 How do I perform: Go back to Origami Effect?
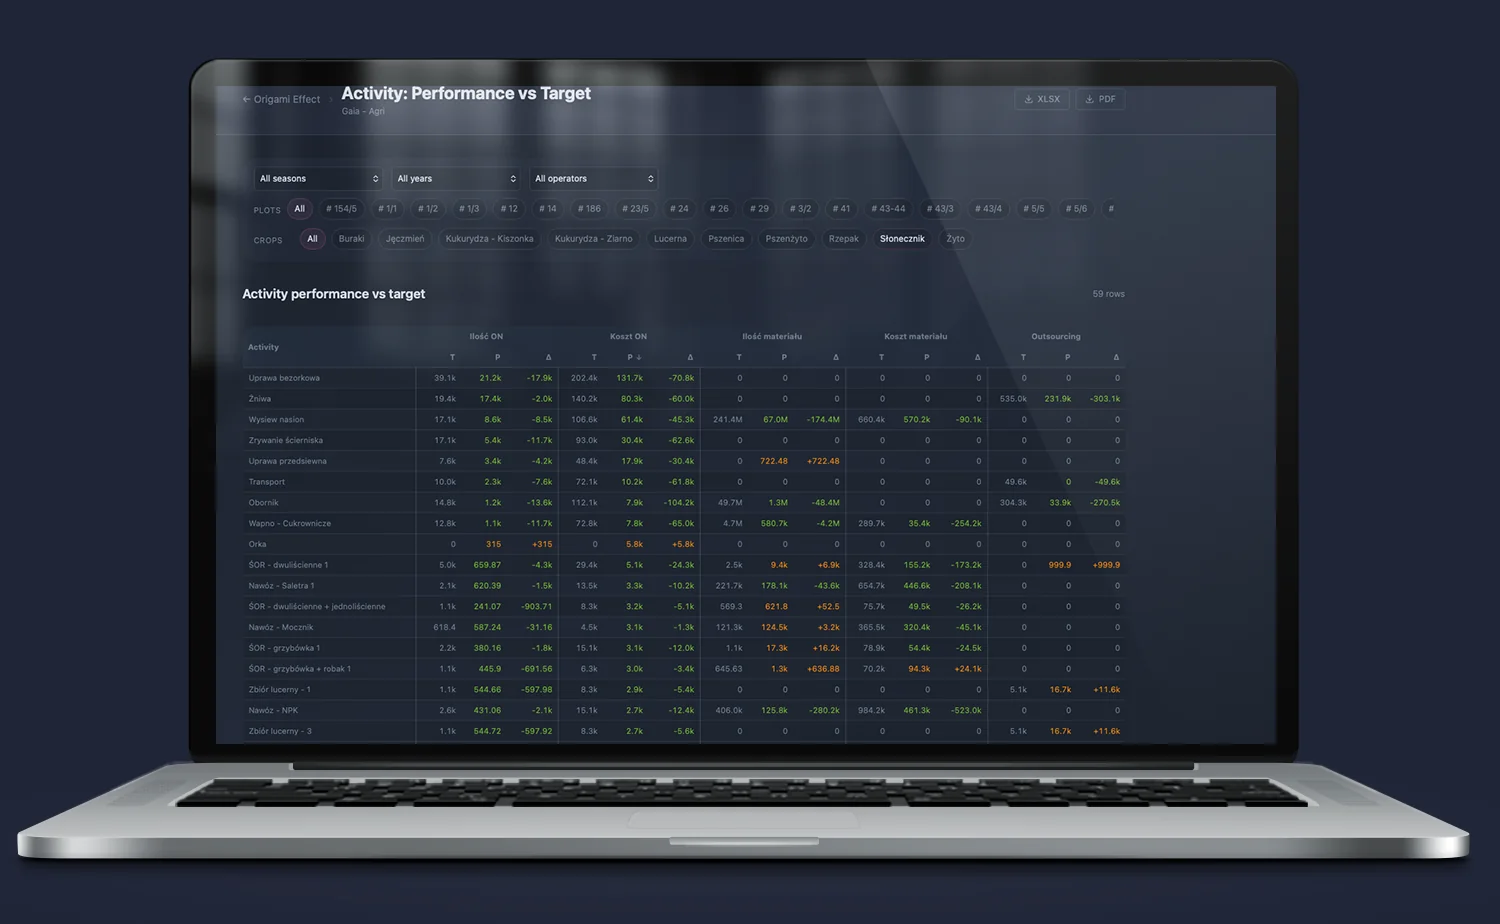[281, 100]
